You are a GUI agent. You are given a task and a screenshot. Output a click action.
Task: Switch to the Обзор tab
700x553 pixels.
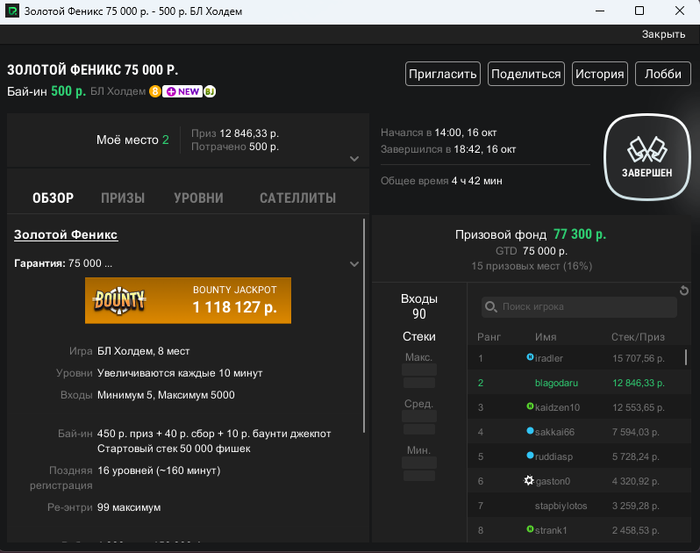(x=53, y=198)
